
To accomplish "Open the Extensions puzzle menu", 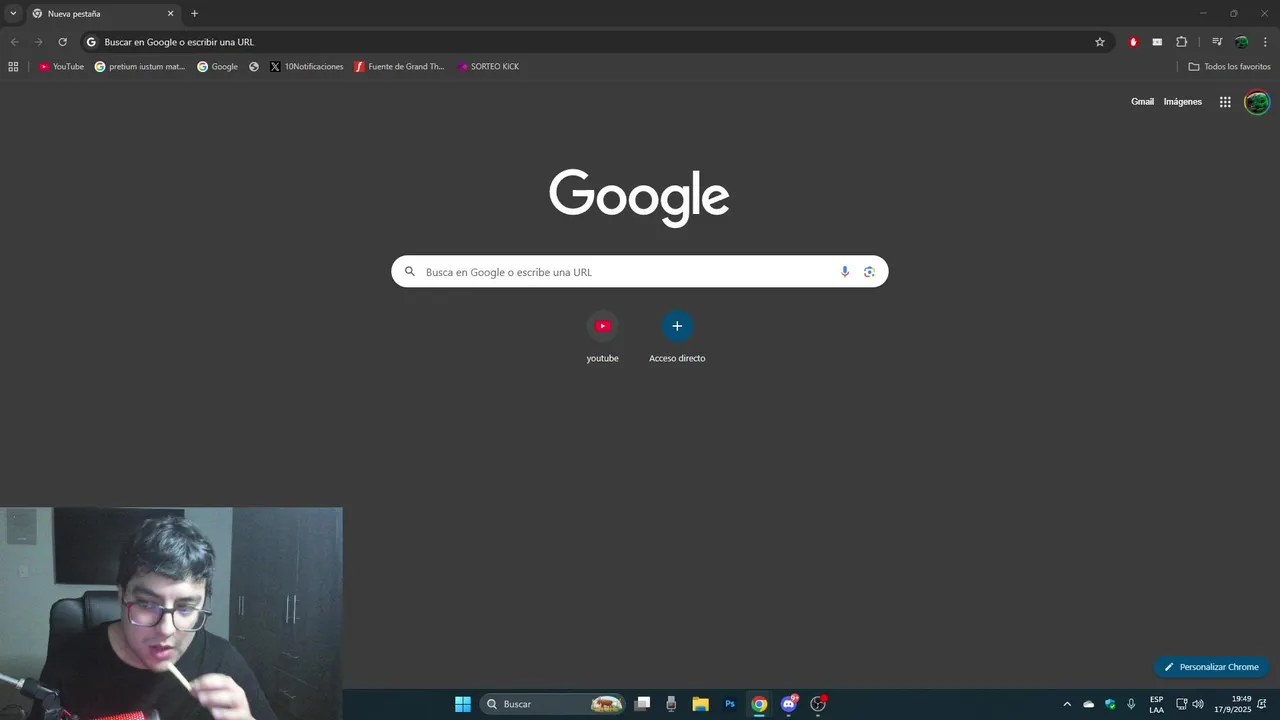I will (1181, 42).
